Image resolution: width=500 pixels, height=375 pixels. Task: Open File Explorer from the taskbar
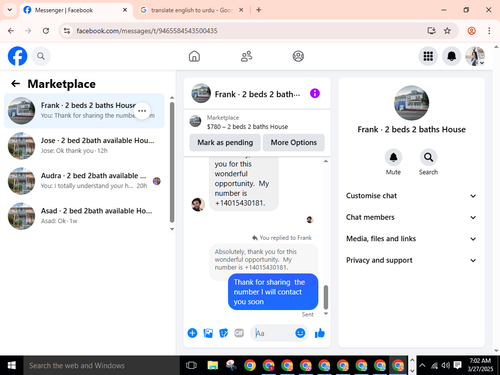(x=213, y=366)
